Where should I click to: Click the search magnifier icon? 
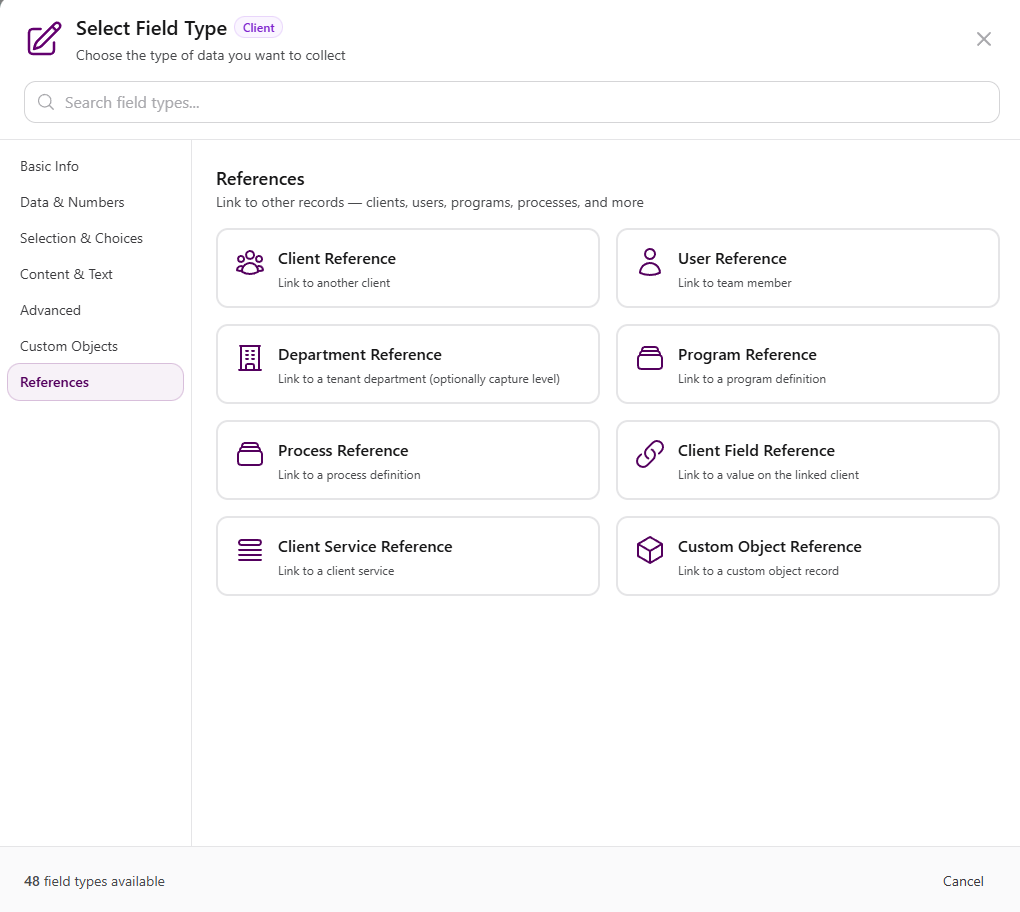(x=46, y=102)
